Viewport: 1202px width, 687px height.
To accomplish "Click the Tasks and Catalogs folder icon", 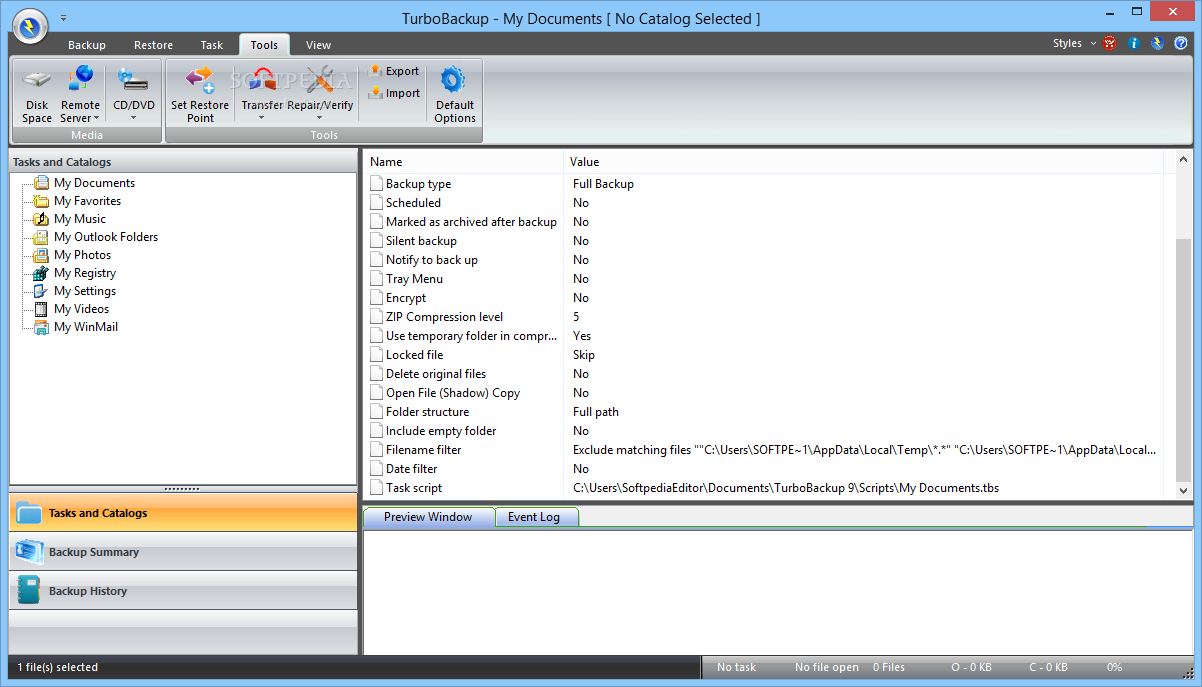I will [29, 513].
